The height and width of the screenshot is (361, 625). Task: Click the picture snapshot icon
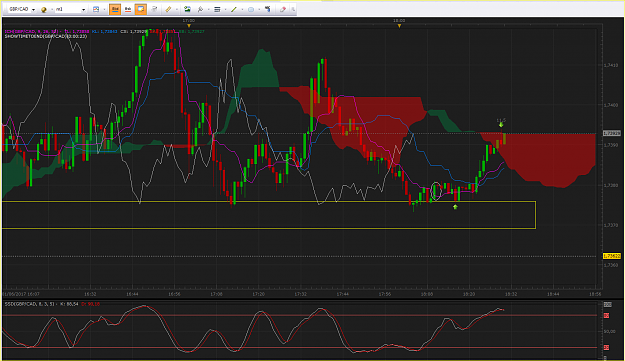(x=187, y=9)
